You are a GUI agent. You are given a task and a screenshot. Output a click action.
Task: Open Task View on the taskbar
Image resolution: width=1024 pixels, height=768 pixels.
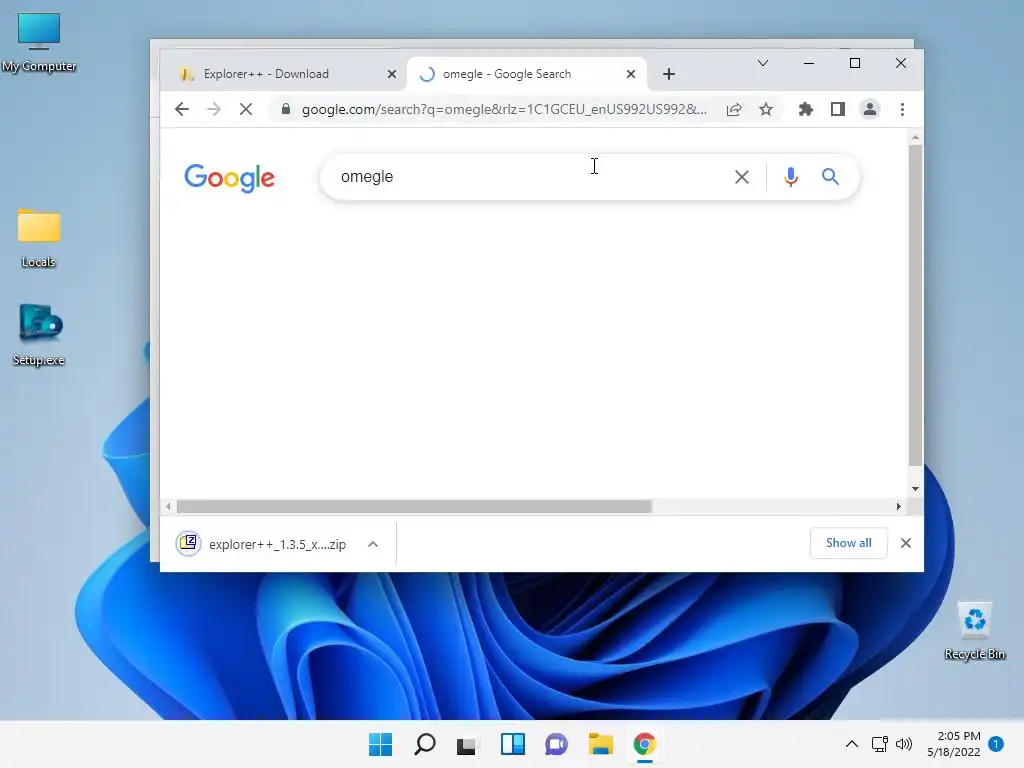click(468, 744)
